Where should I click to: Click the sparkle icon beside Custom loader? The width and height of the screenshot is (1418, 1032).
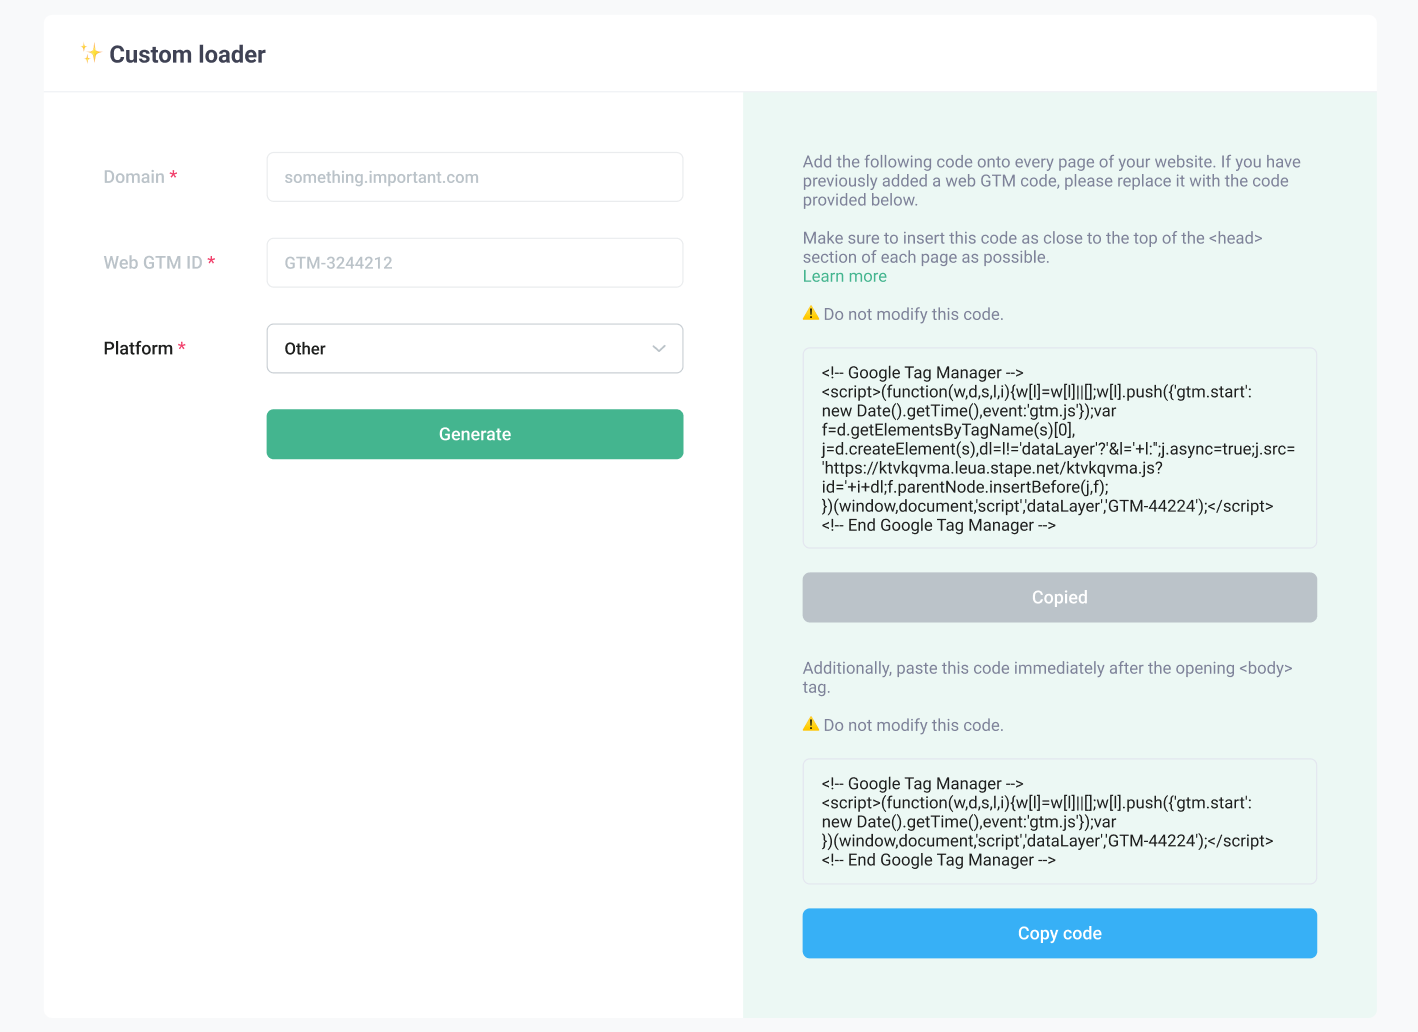pos(91,54)
